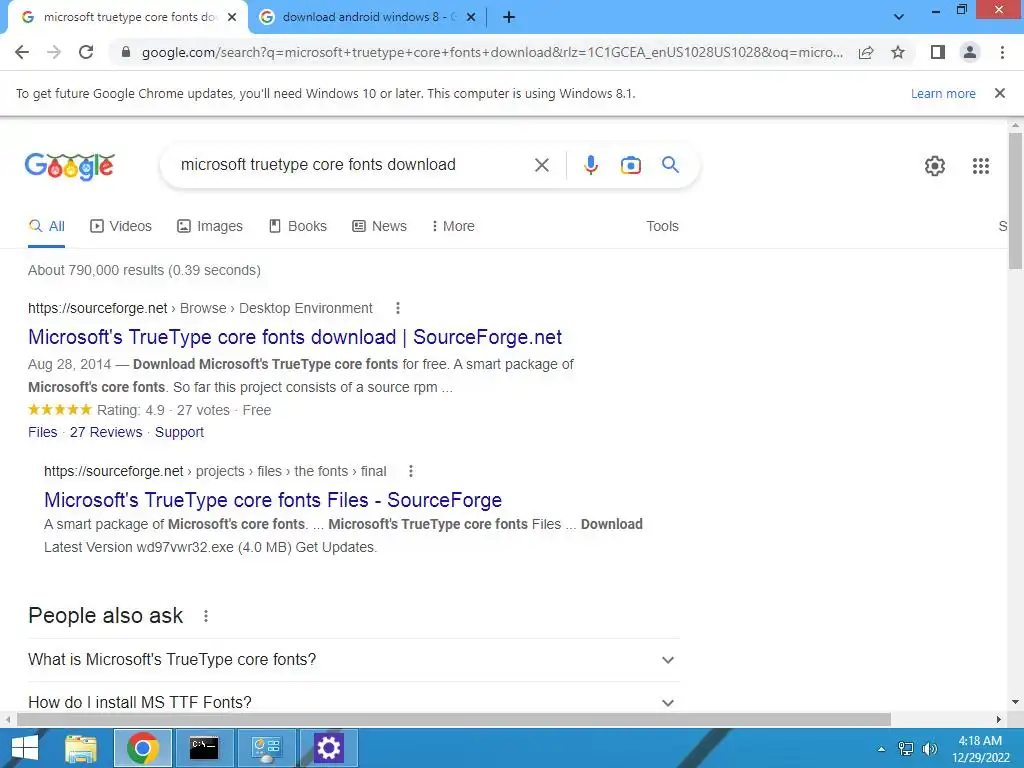The height and width of the screenshot is (768, 1024).
Task: Close the download android windows 8 tab
Action: 471,17
